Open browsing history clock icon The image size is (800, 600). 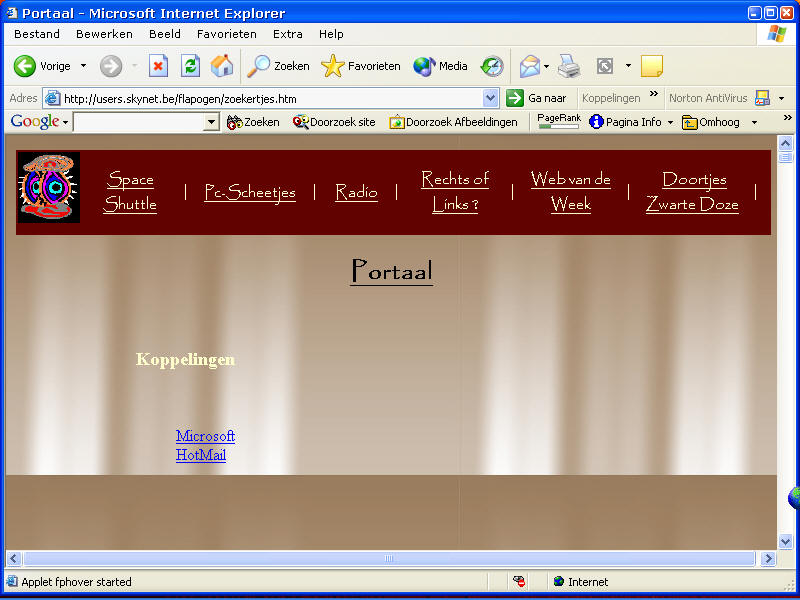492,66
